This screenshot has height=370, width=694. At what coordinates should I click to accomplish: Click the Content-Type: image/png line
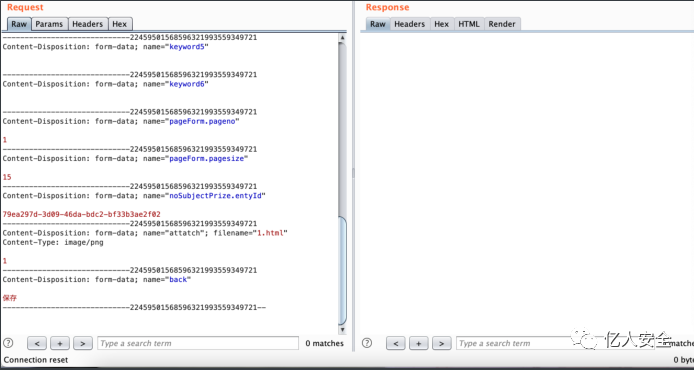tap(53, 242)
